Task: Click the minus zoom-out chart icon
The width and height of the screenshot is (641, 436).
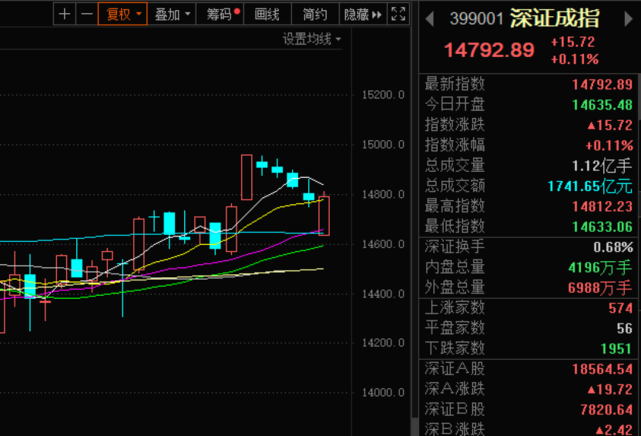Action: [86, 14]
